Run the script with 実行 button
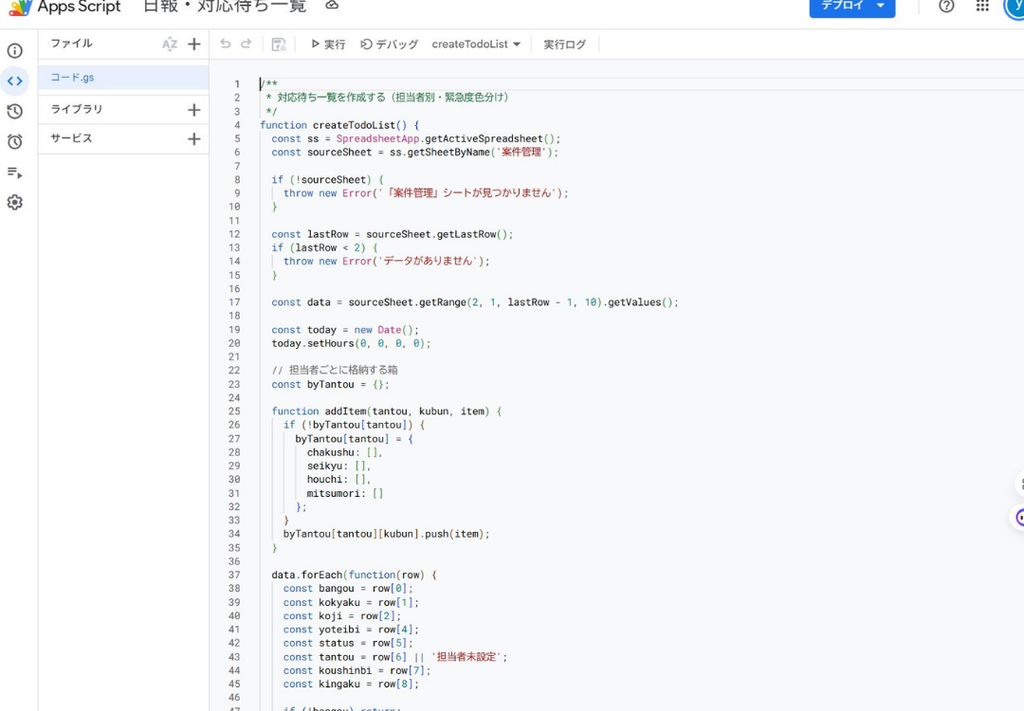The height and width of the screenshot is (711, 1024). 328,44
